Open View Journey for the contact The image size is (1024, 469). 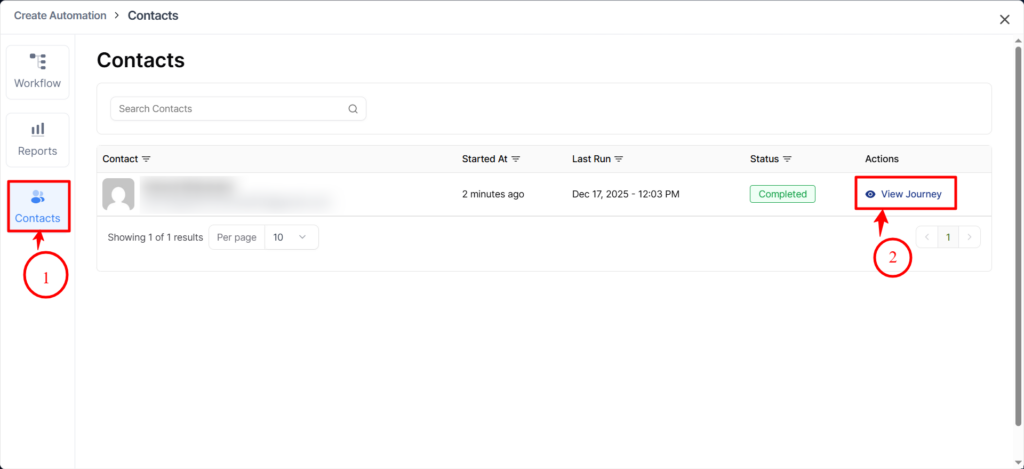point(904,194)
